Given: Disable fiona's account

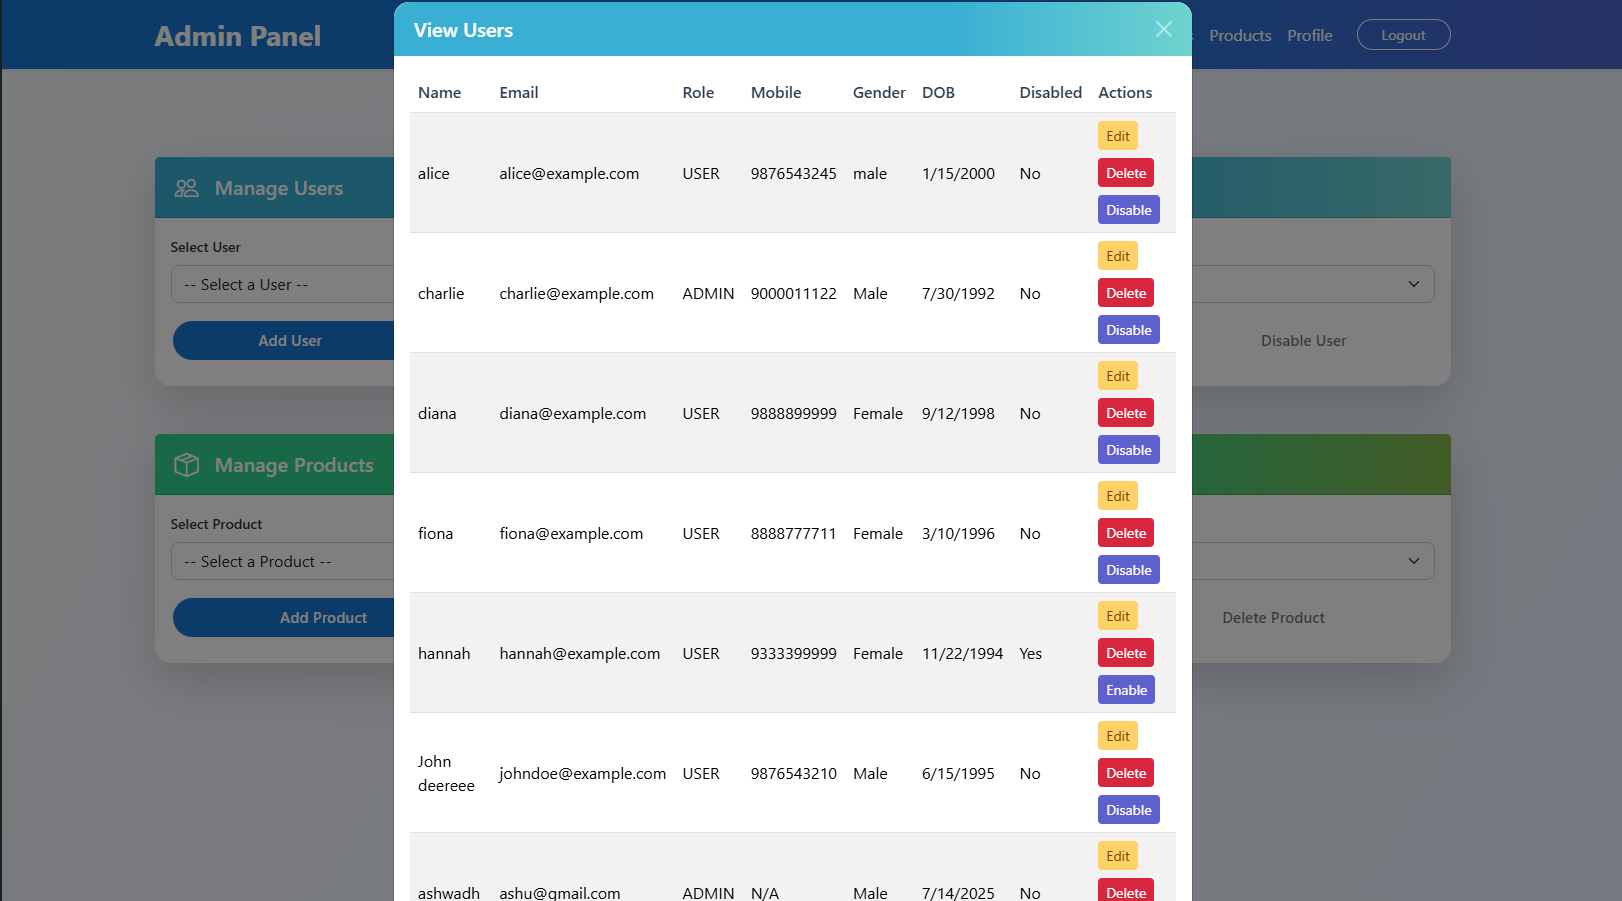Looking at the screenshot, I should (x=1128, y=569).
